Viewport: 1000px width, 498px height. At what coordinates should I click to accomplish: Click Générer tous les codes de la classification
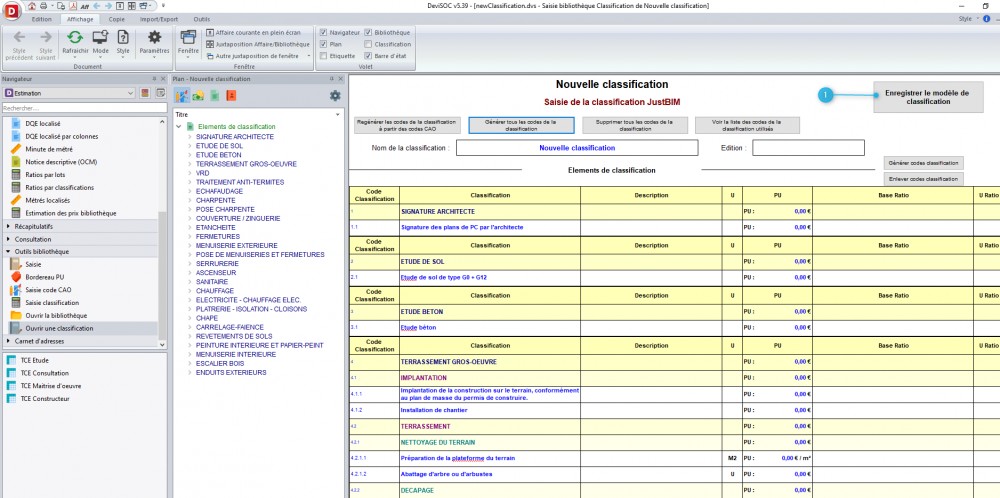tap(521, 125)
